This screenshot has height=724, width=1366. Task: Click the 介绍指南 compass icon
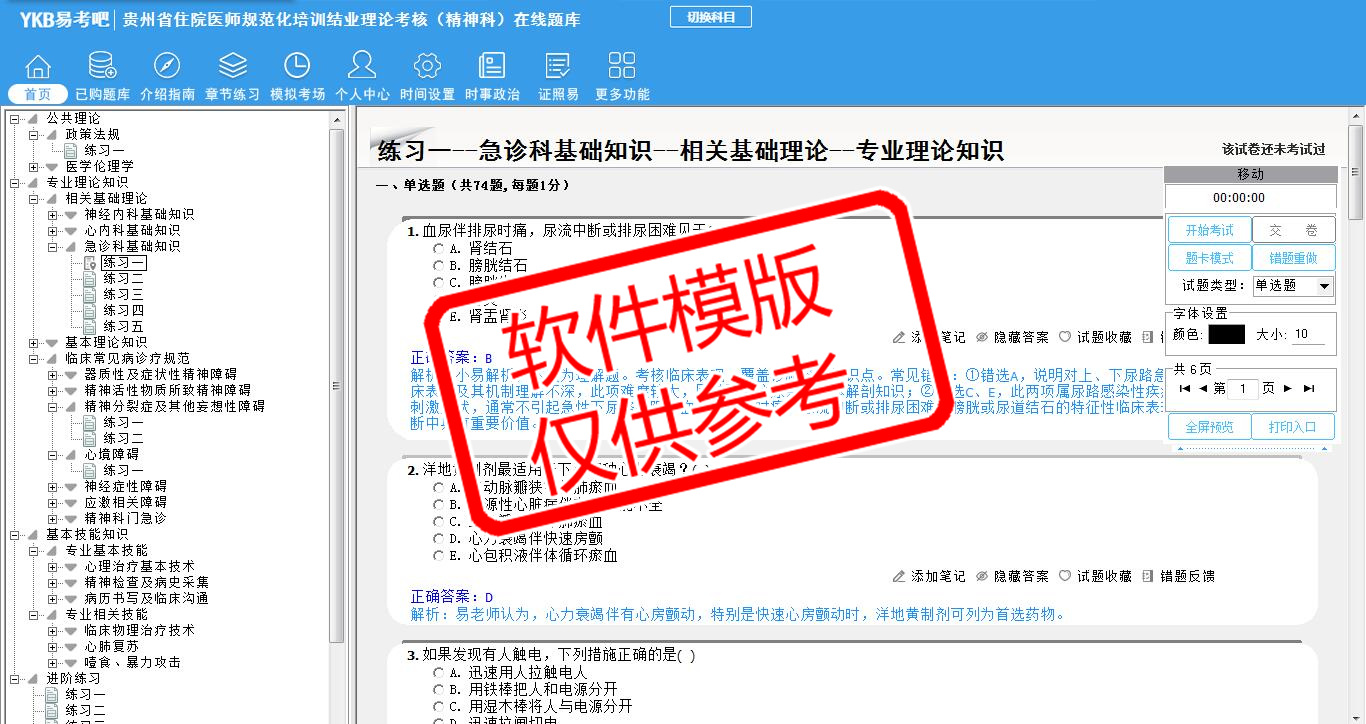pos(167,67)
